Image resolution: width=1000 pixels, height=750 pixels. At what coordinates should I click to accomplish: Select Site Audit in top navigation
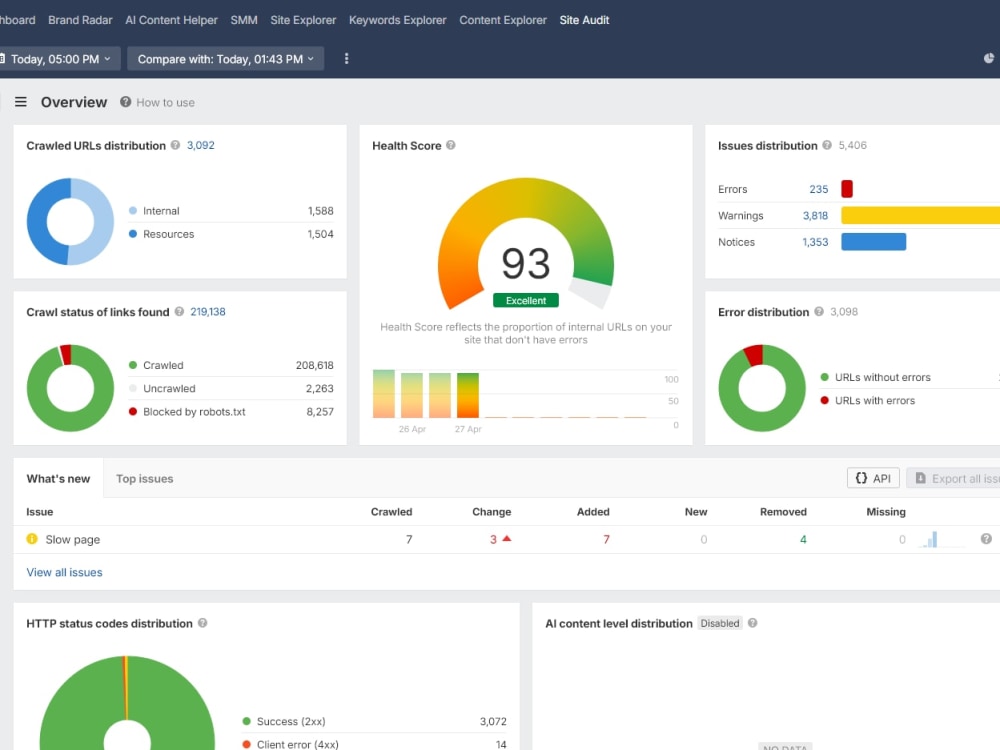(x=584, y=20)
